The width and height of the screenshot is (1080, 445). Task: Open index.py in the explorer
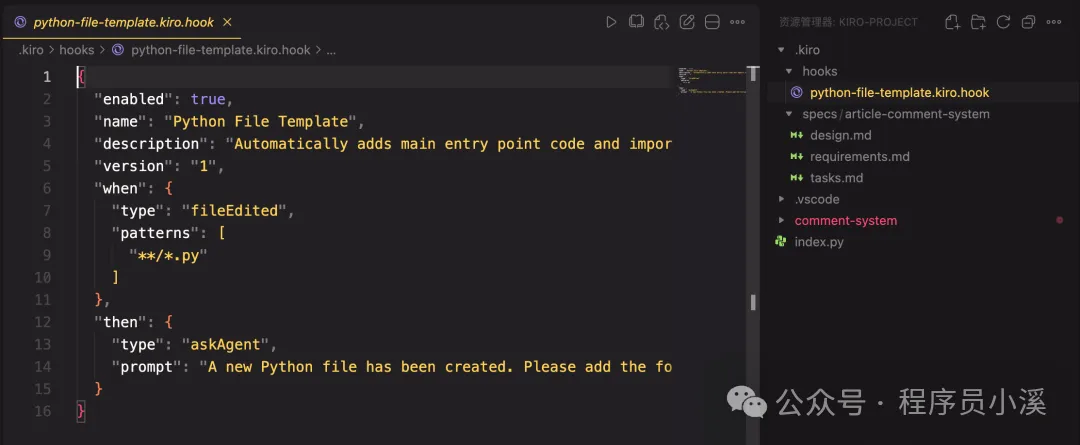pos(819,242)
